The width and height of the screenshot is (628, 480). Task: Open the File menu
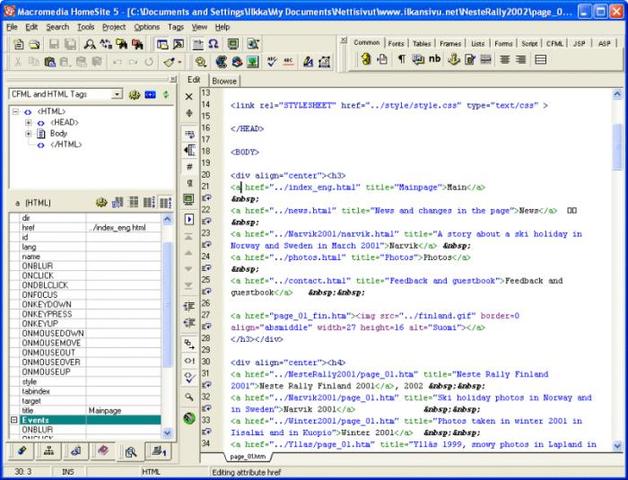[12, 27]
